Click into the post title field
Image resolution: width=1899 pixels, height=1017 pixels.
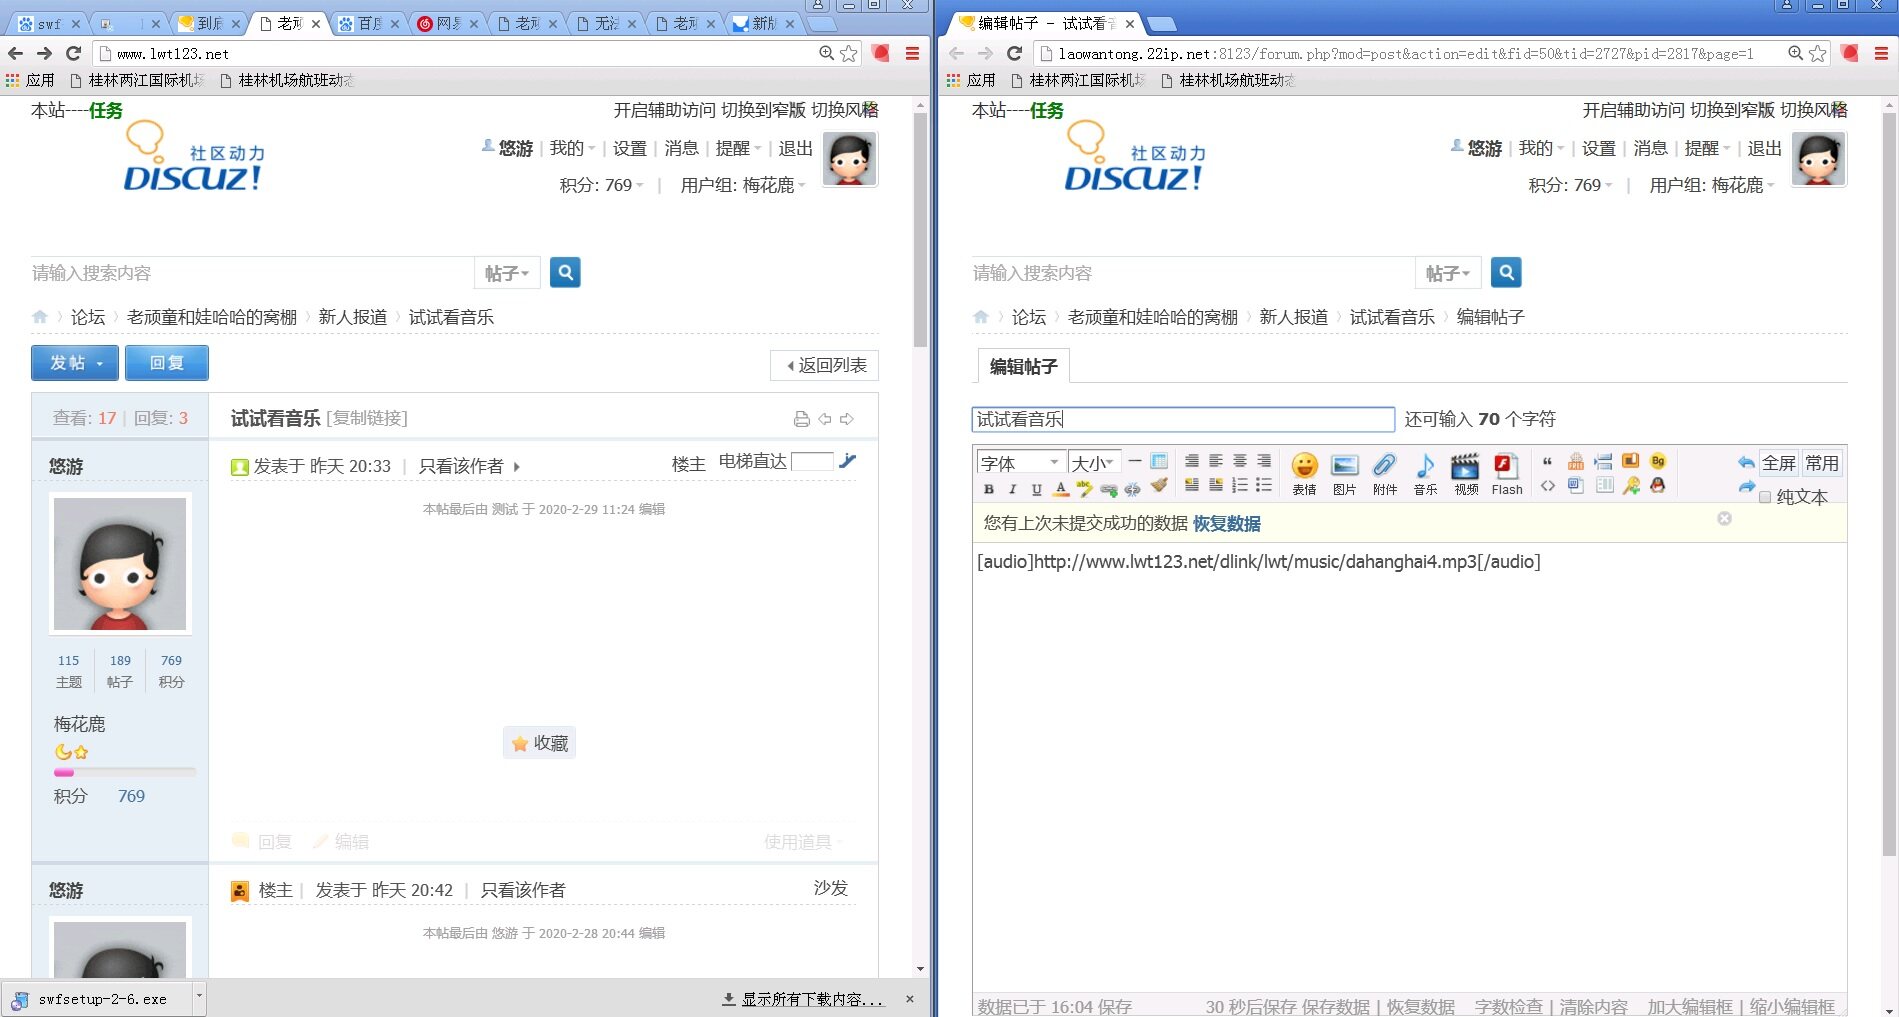click(x=1183, y=419)
